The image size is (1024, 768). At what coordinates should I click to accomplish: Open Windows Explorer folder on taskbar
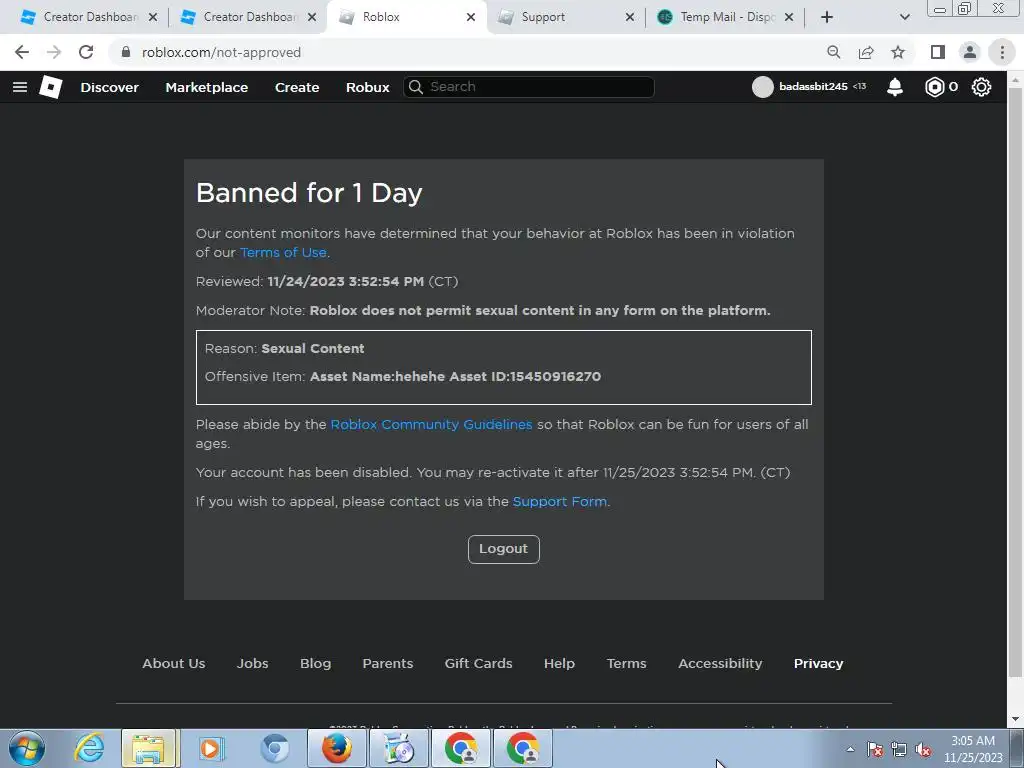pos(148,748)
